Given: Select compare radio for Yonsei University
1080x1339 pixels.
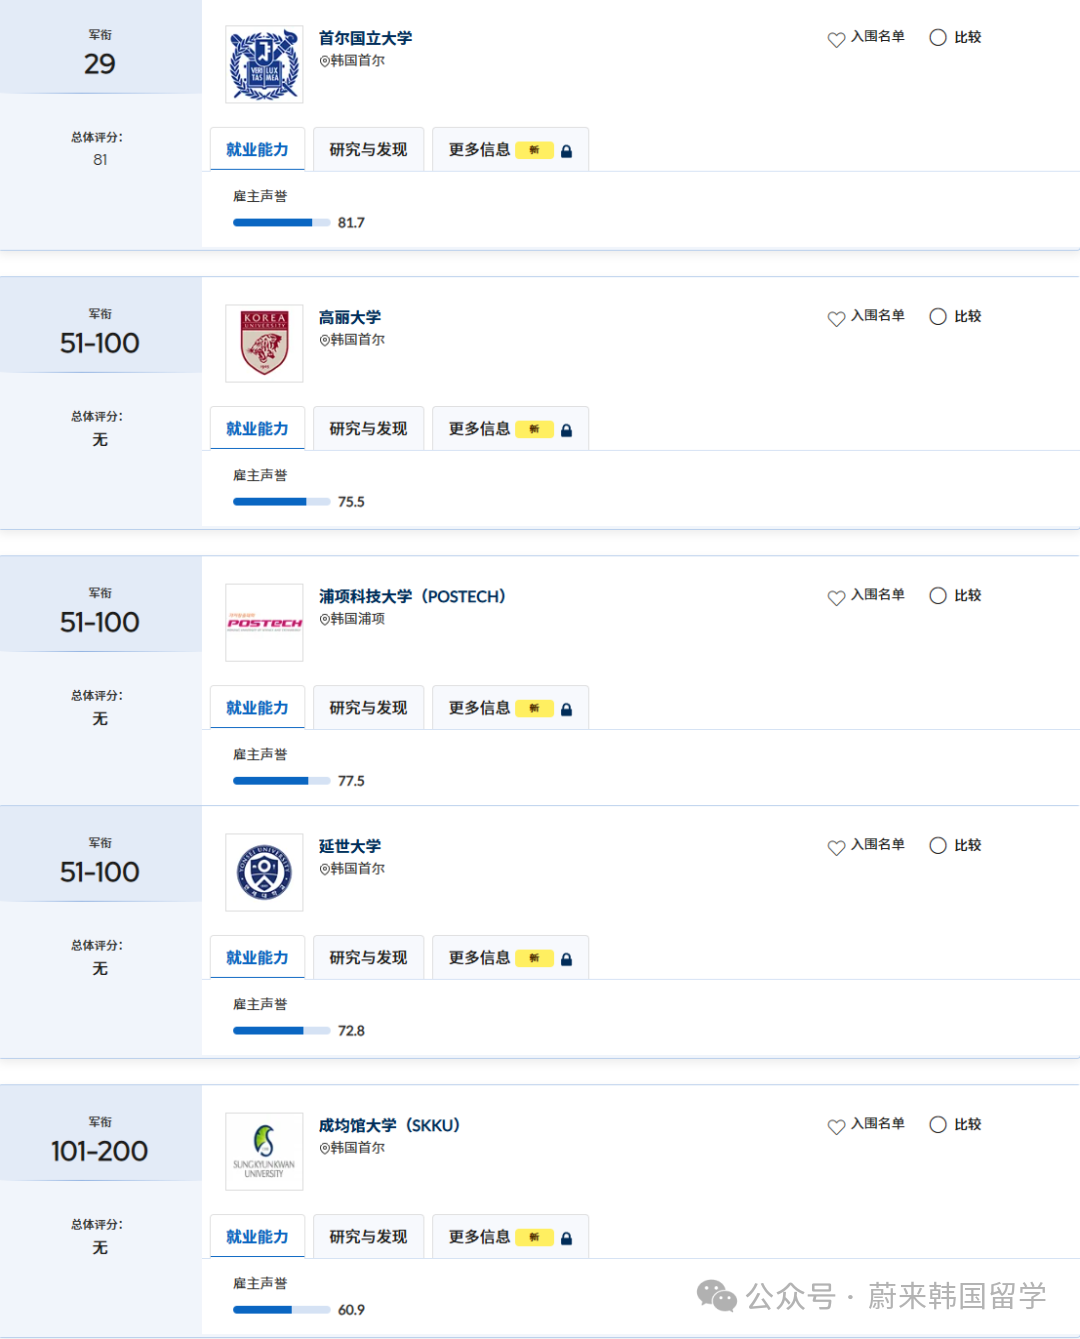Looking at the screenshot, I should point(938,846).
